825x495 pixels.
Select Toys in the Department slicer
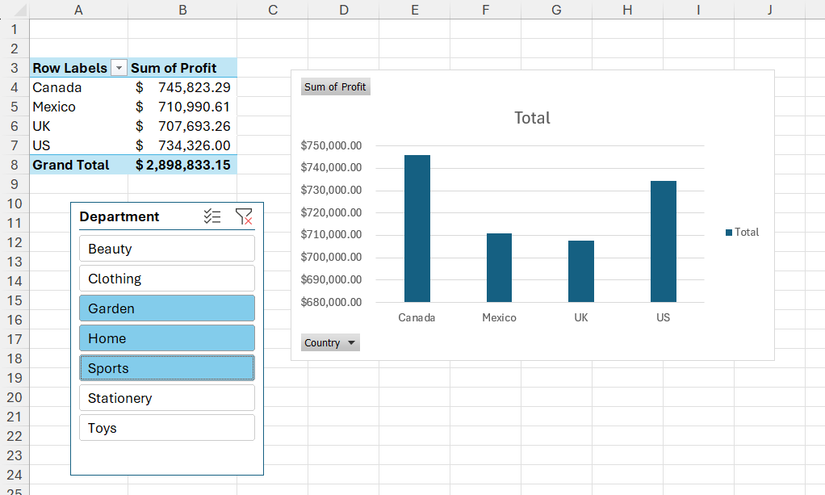click(x=167, y=428)
